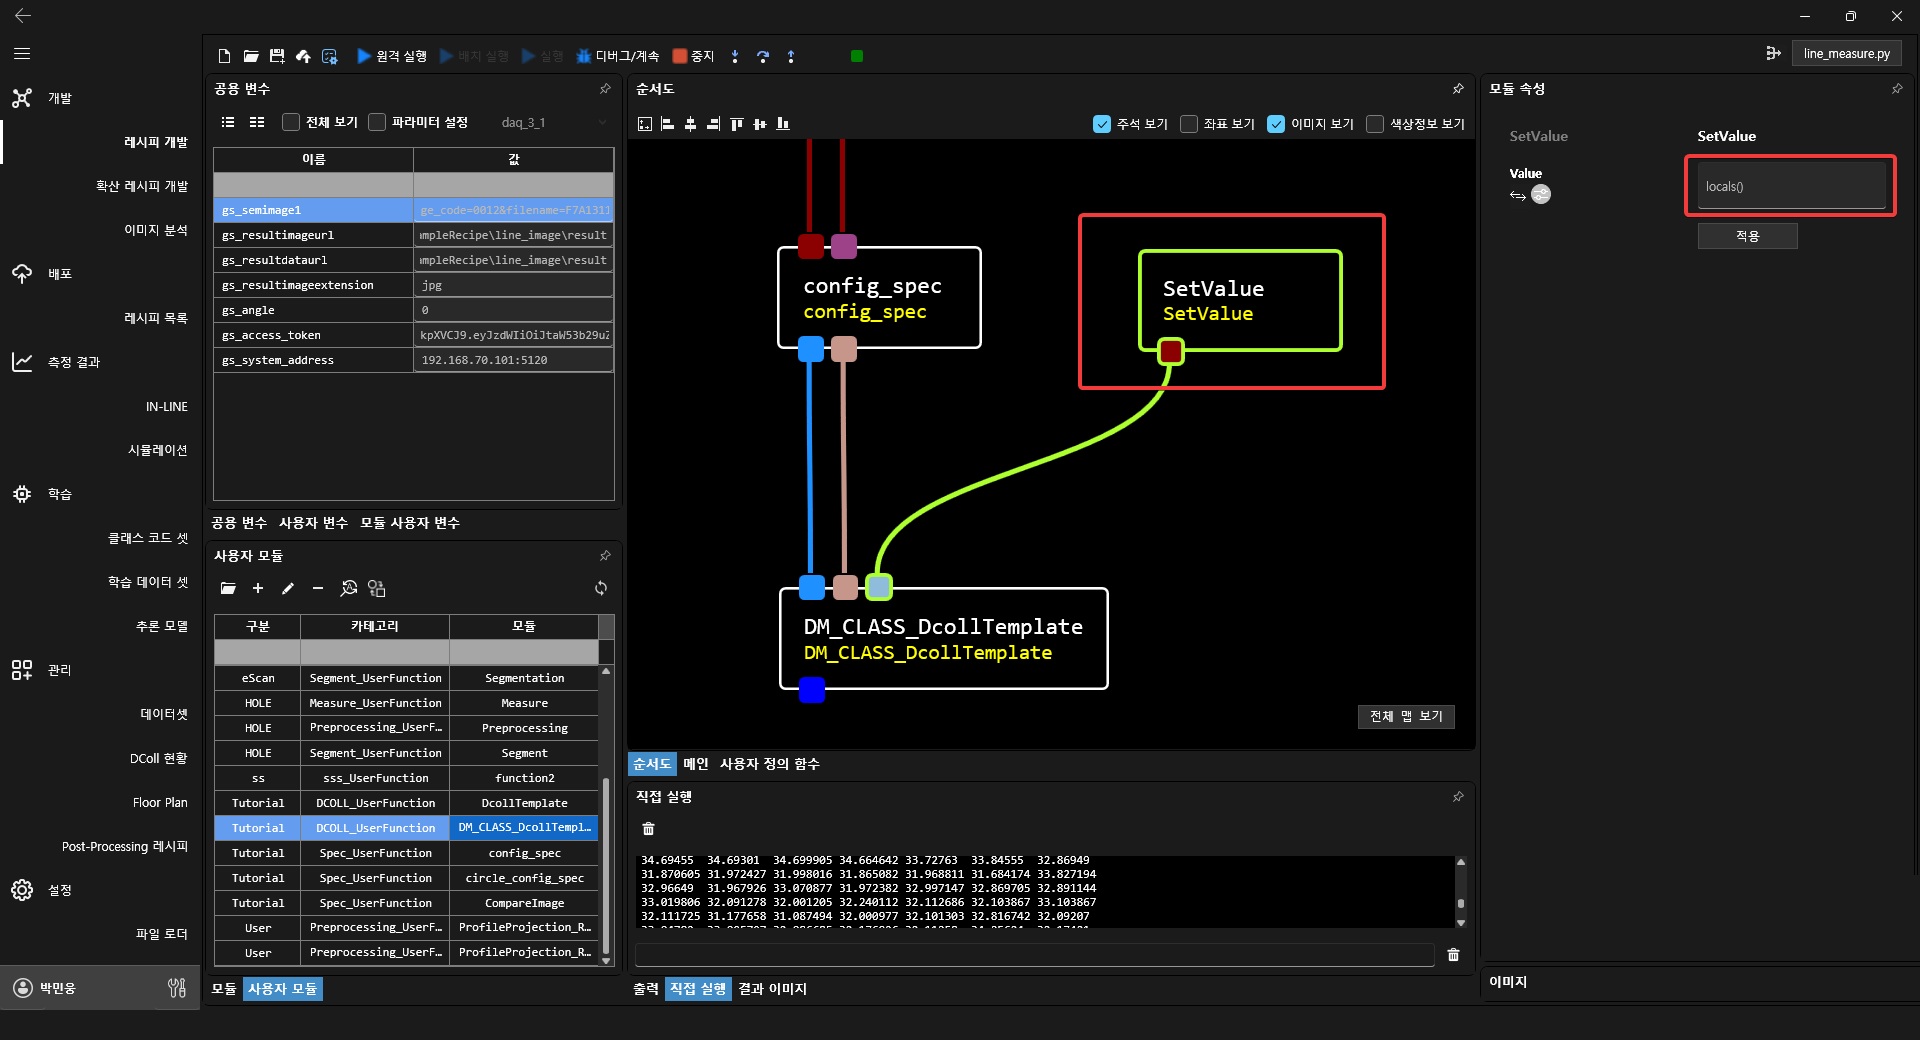Click the save file icon in toolbar

pyautogui.click(x=277, y=56)
